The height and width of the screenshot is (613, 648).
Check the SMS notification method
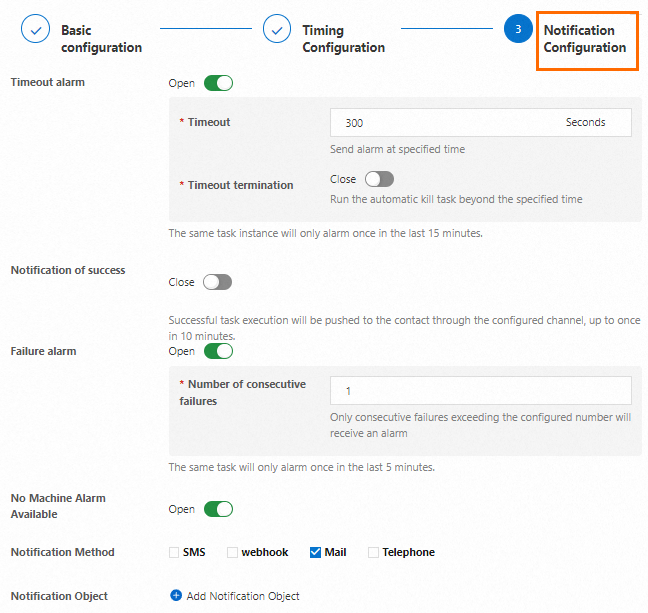pyautogui.click(x=175, y=552)
